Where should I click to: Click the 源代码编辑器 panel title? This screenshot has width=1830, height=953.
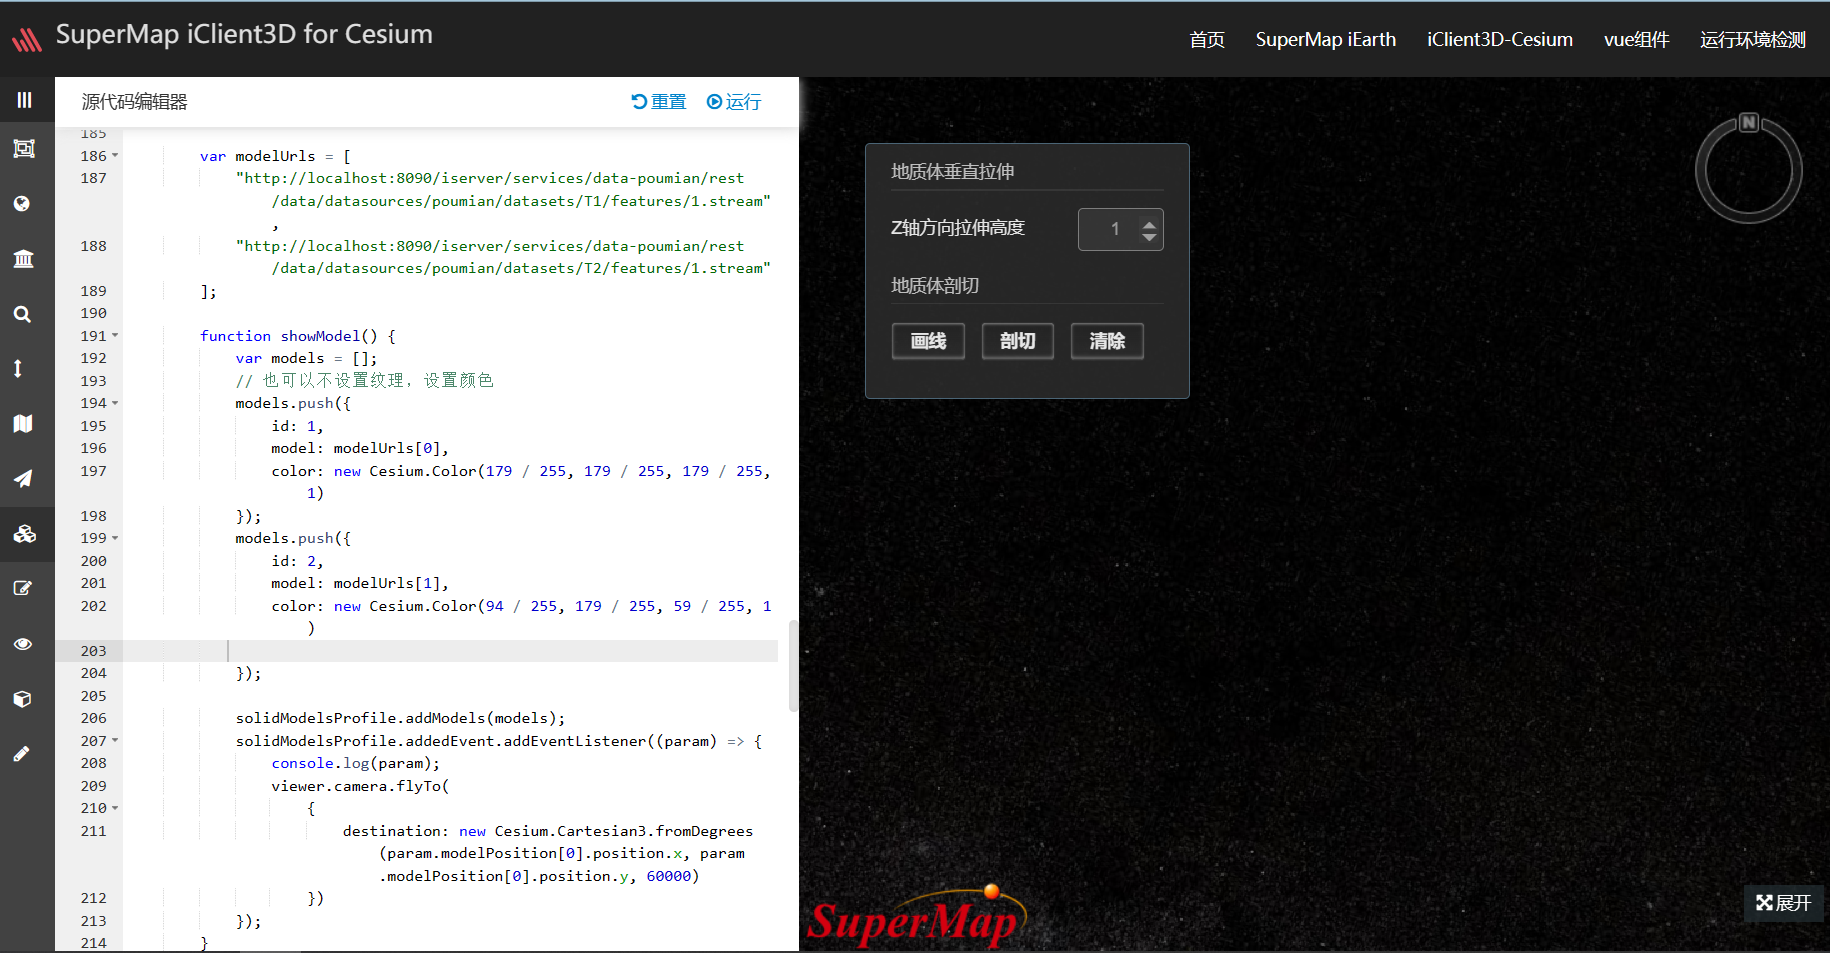pyautogui.click(x=135, y=102)
